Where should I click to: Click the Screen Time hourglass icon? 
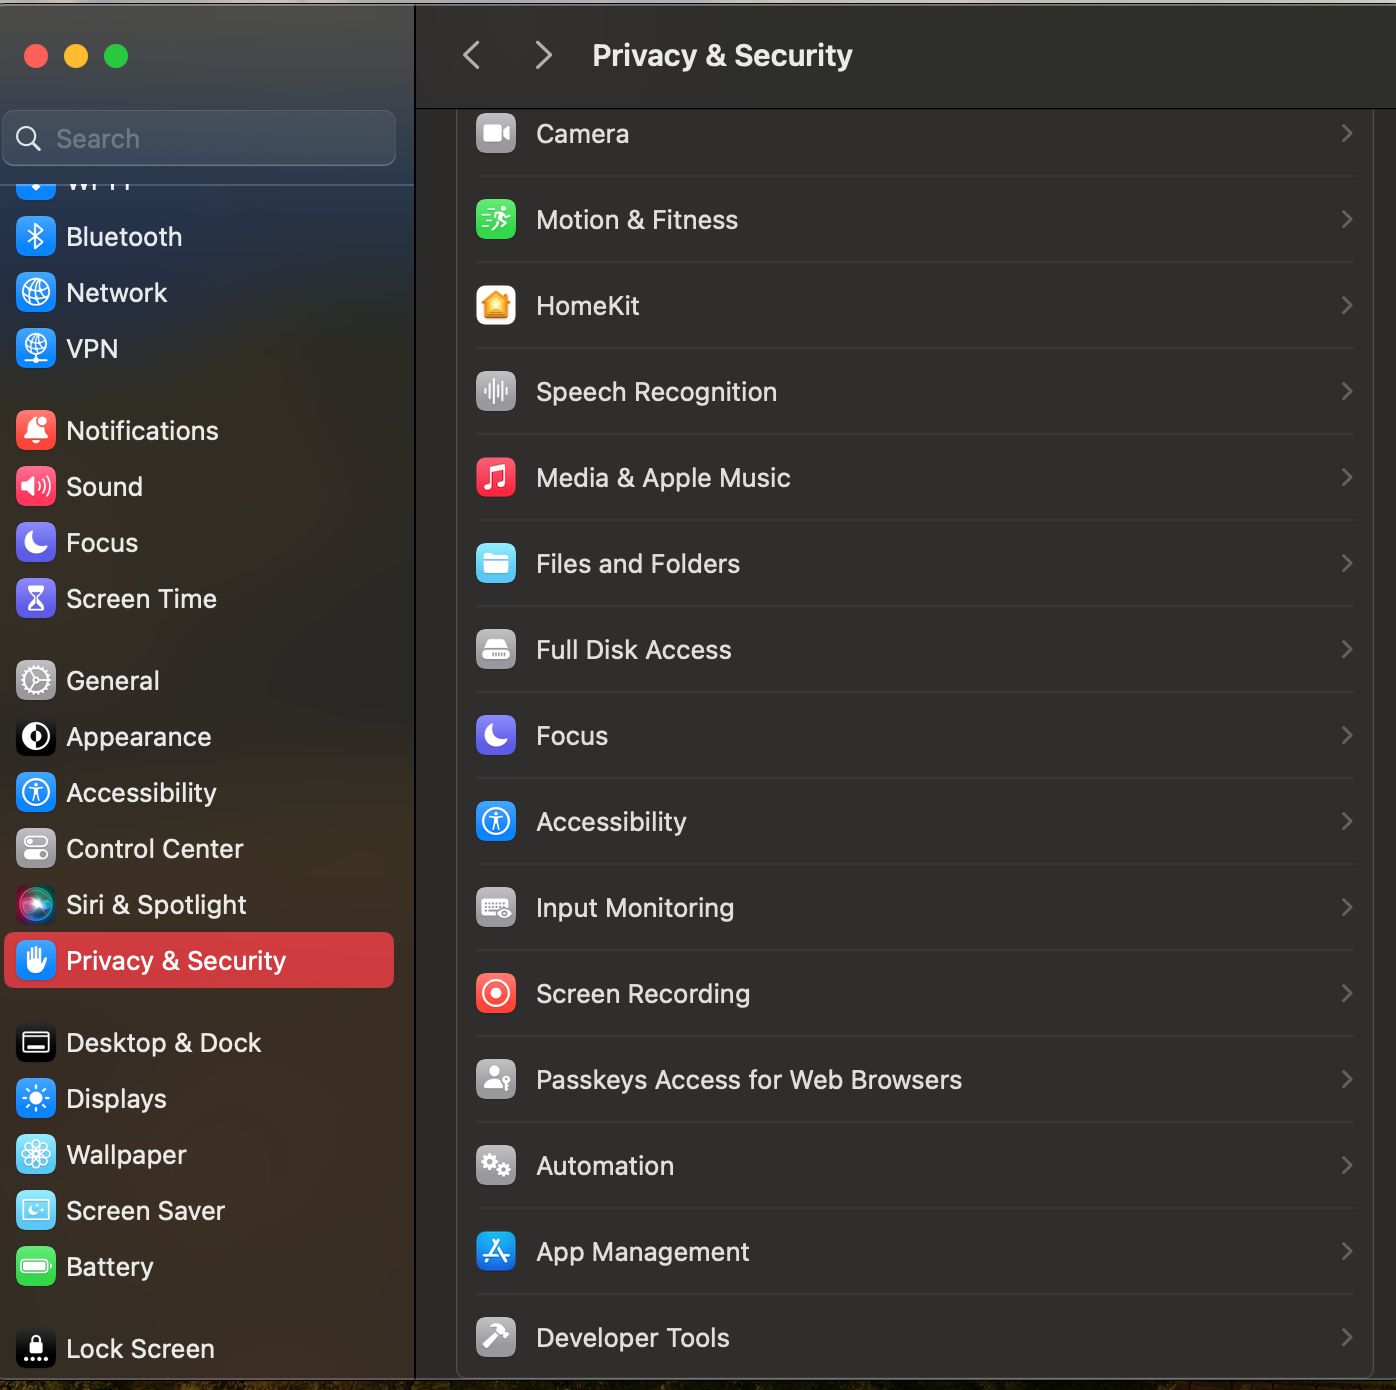coord(36,599)
